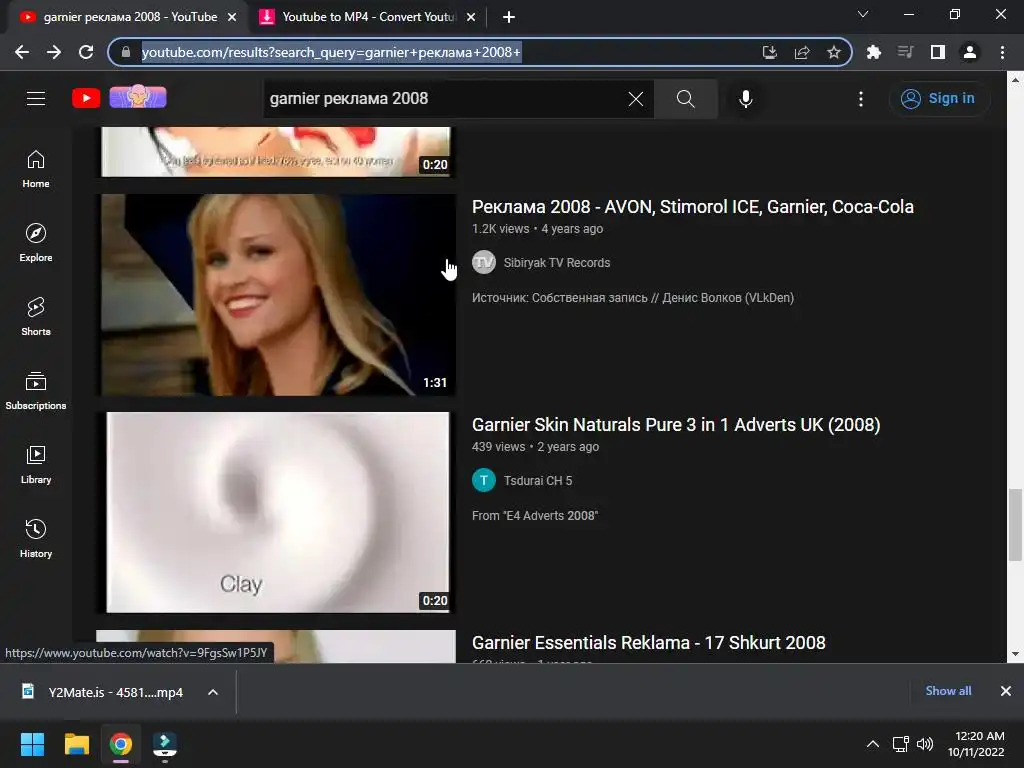Go forward with browser forward arrow
Image resolution: width=1024 pixels, height=768 pixels.
pos(54,52)
